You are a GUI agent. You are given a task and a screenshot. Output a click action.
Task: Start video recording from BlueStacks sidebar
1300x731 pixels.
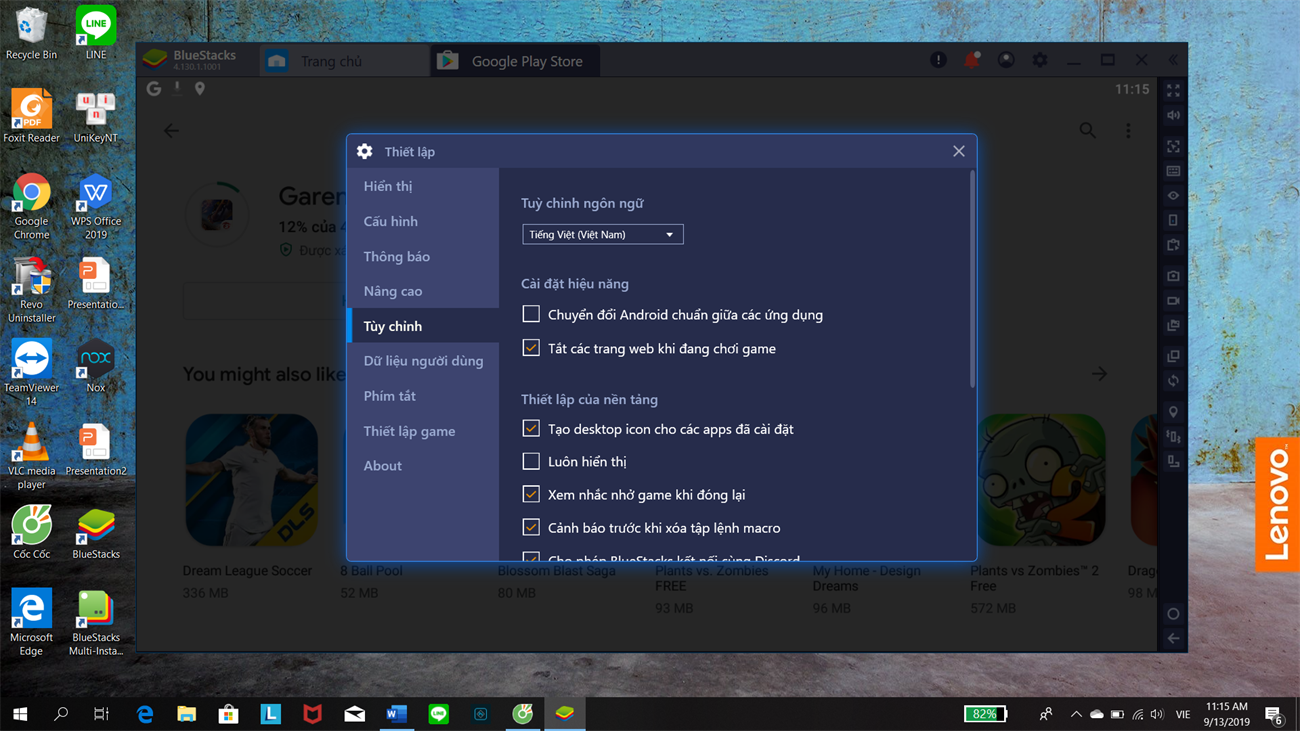(x=1173, y=300)
